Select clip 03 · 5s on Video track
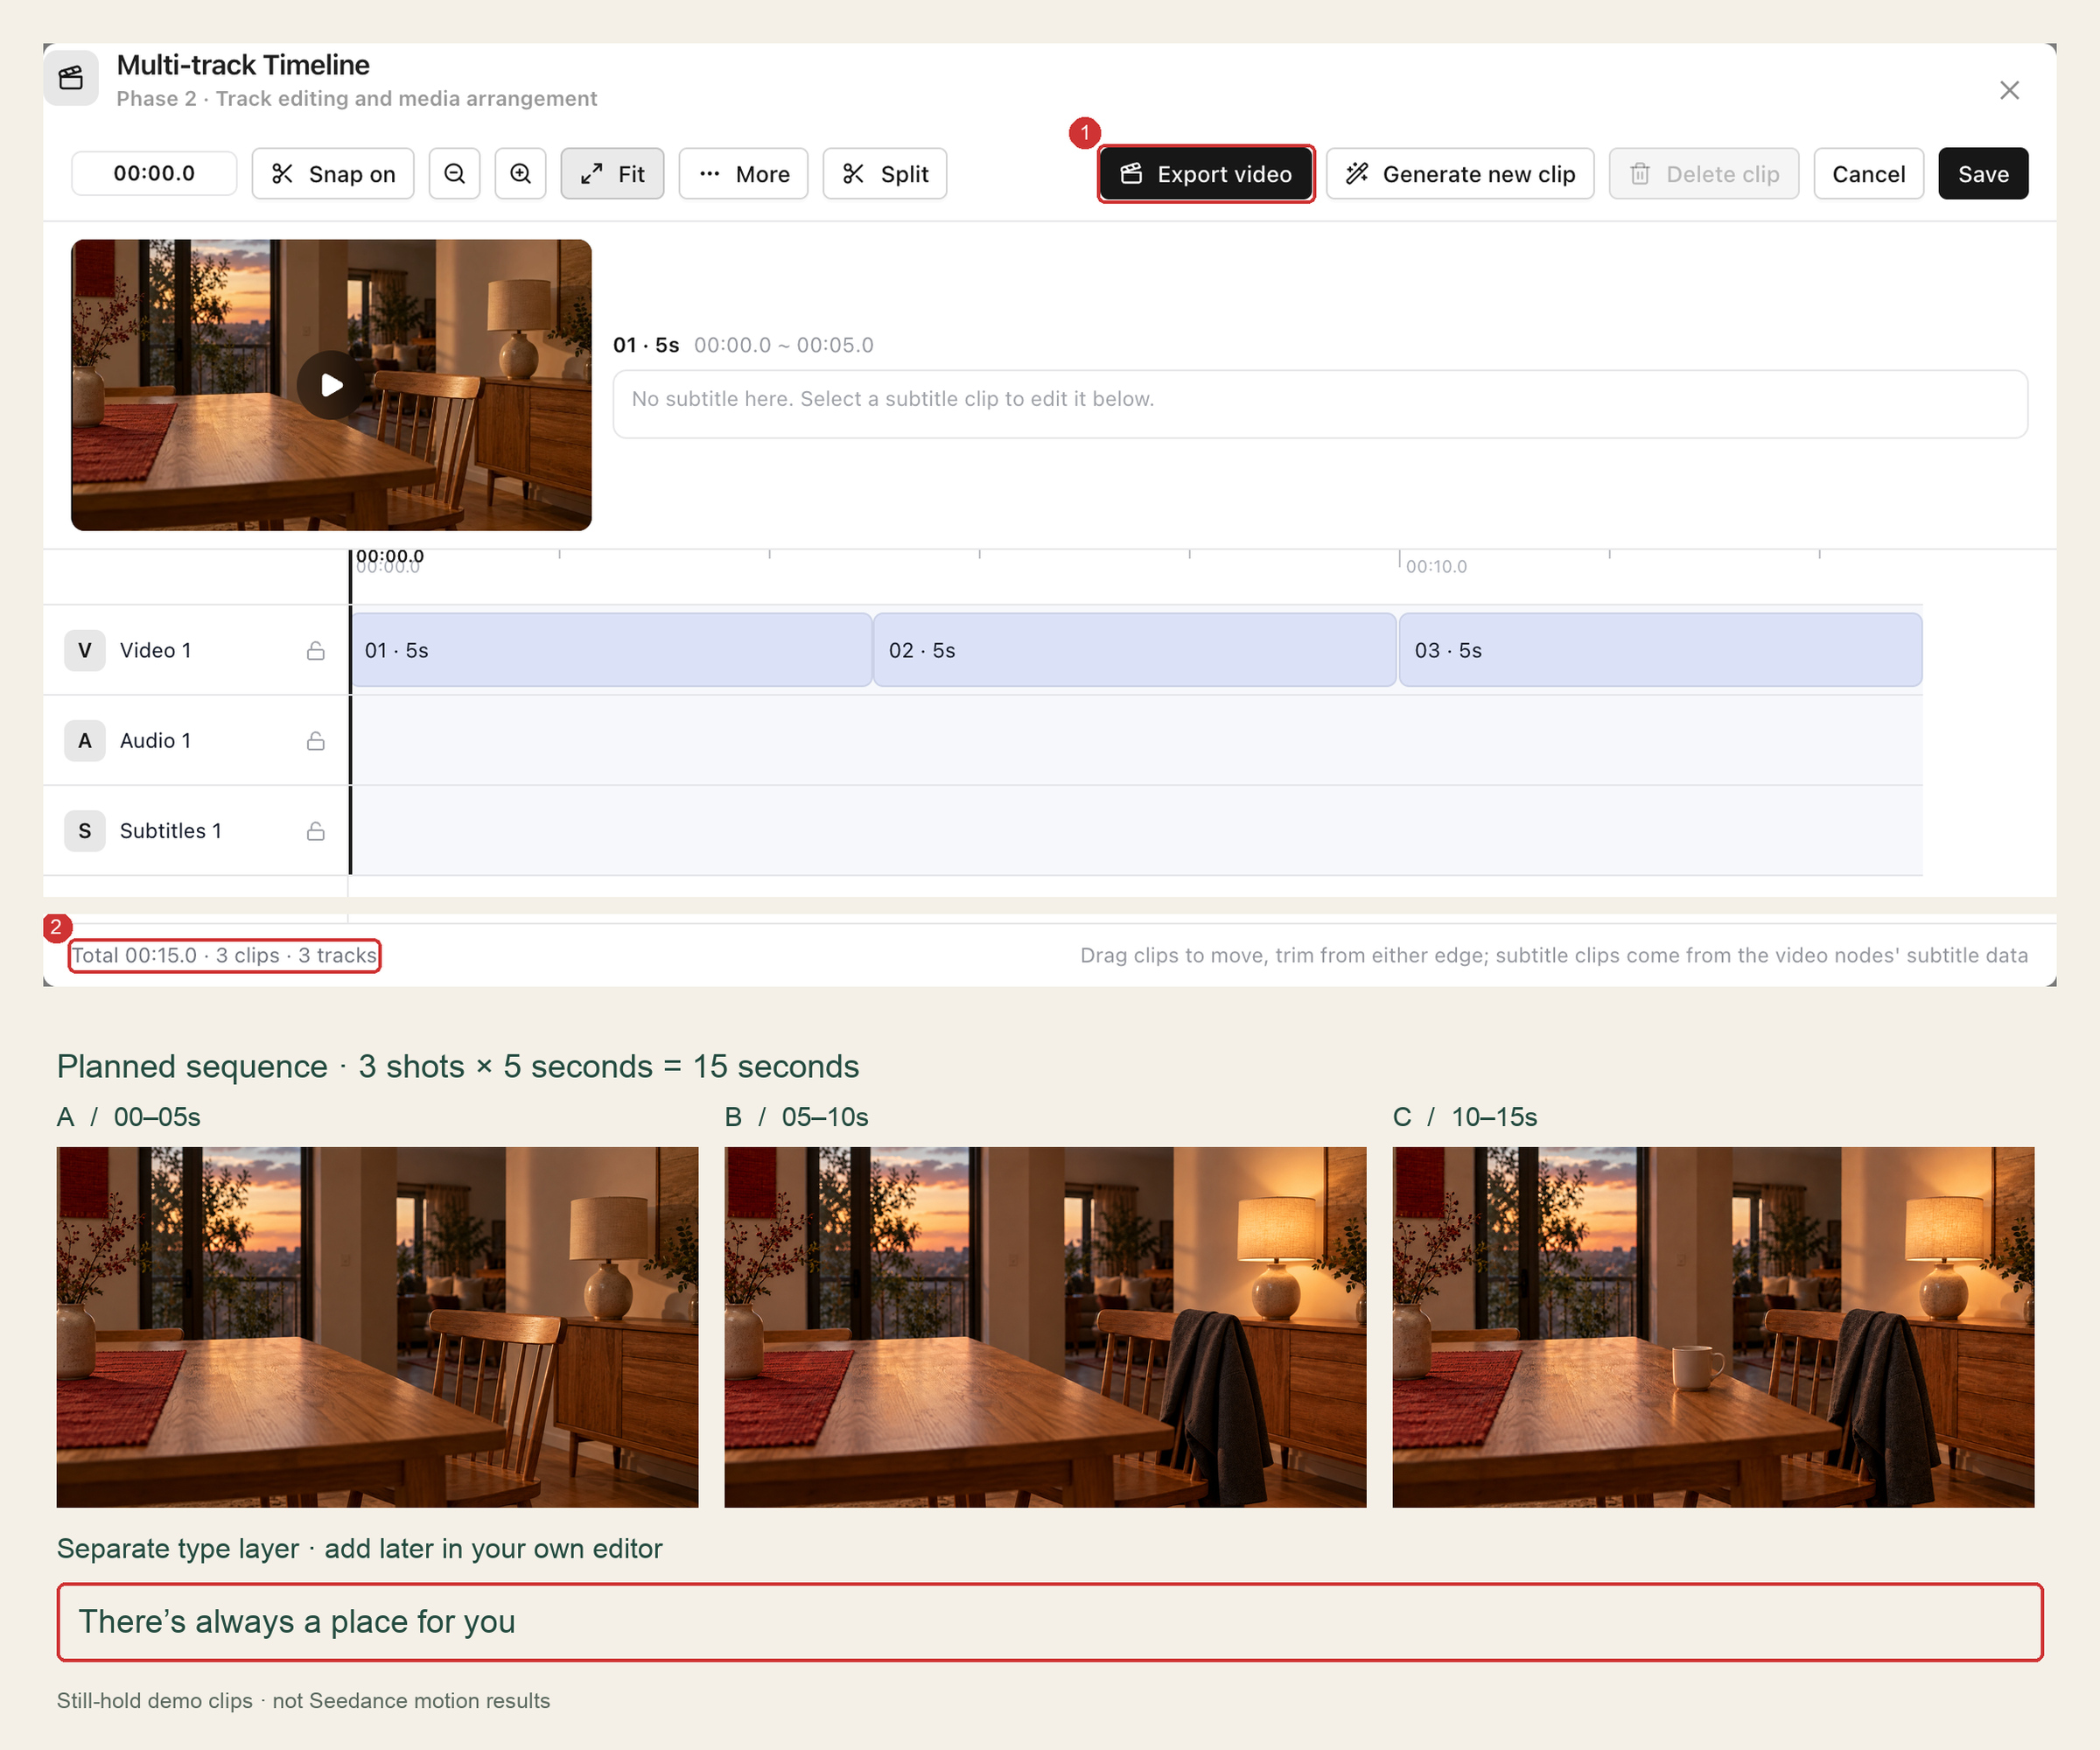This screenshot has width=2100, height=1750. tap(1660, 651)
